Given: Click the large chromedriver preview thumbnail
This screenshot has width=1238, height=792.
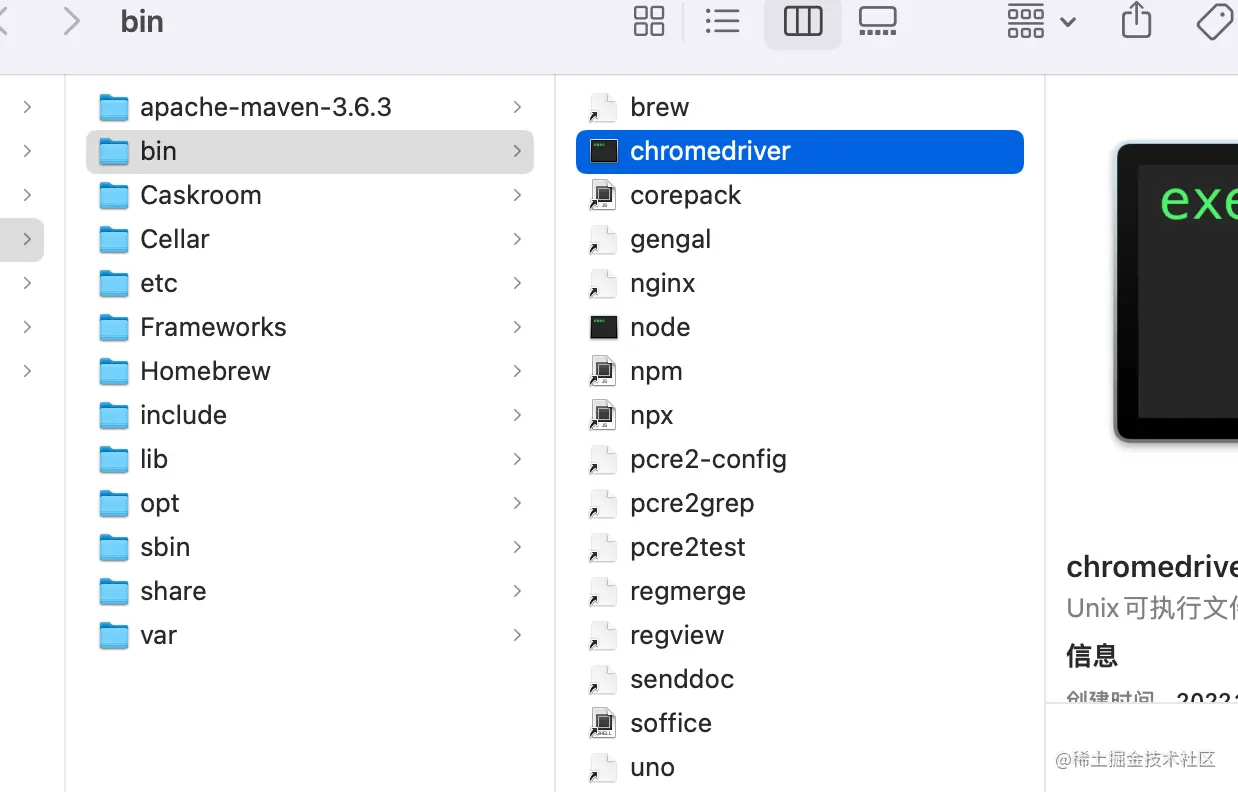Looking at the screenshot, I should point(1176,292).
